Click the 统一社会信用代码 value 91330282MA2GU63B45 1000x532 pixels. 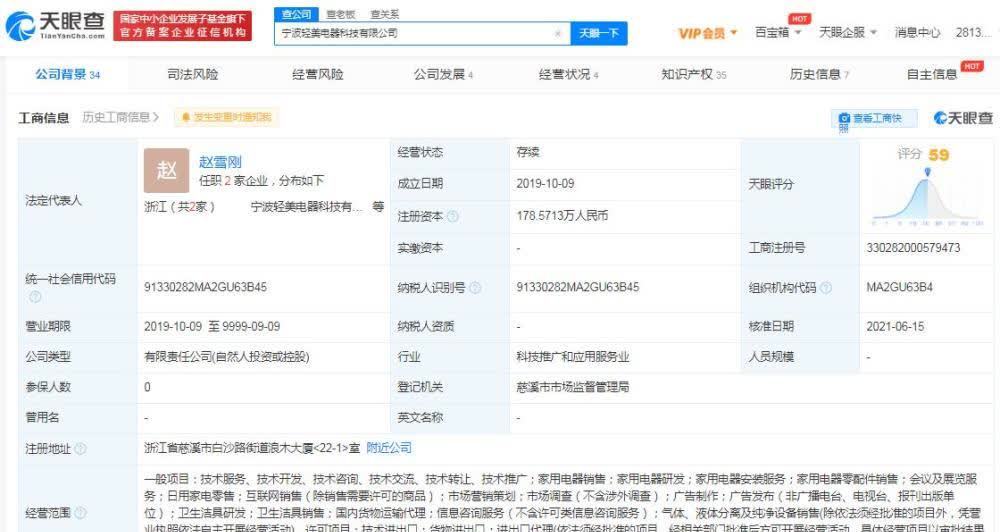pos(205,288)
